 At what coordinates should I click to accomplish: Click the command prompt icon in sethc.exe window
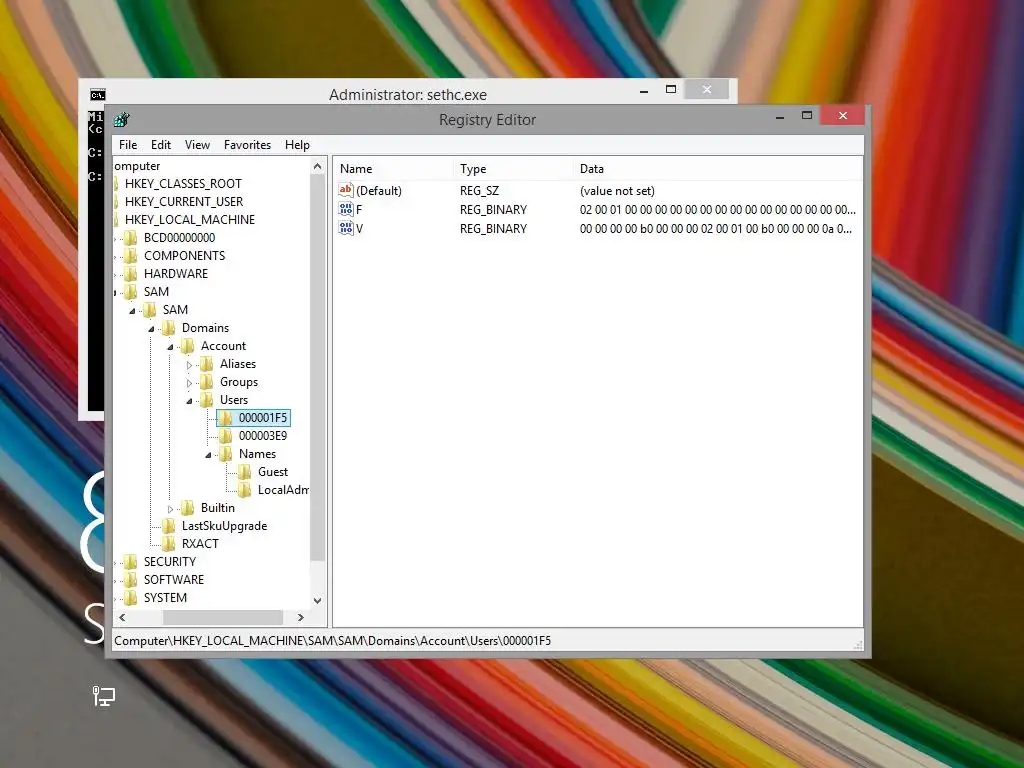pyautogui.click(x=97, y=95)
